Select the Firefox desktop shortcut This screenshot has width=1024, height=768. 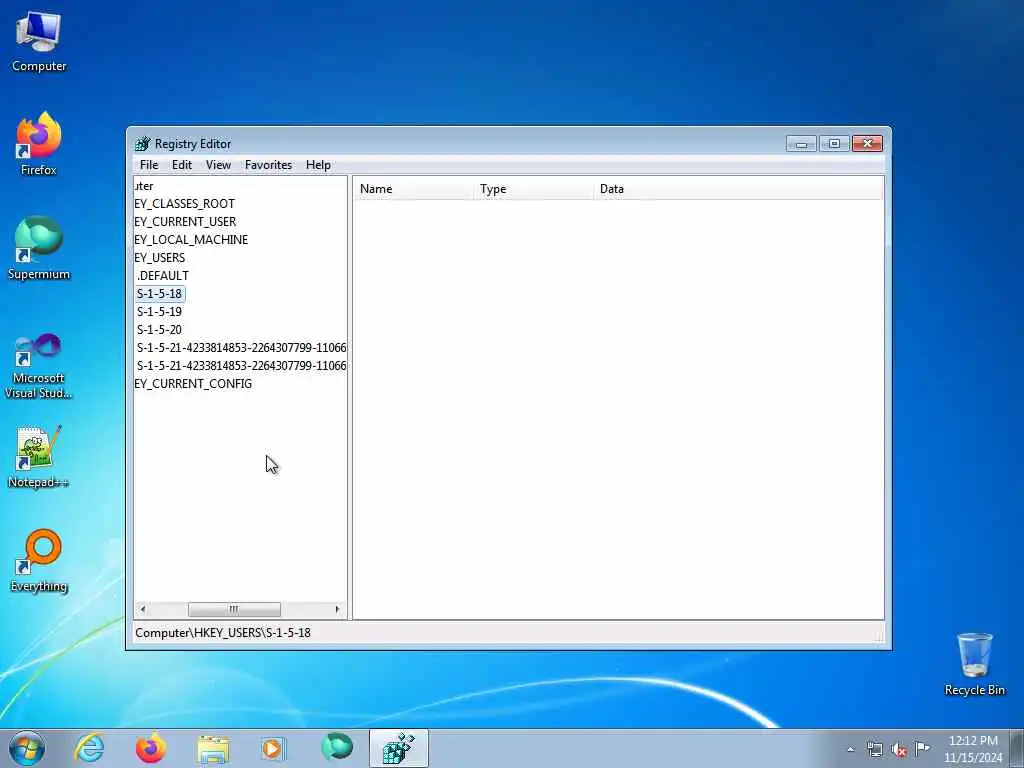39,144
